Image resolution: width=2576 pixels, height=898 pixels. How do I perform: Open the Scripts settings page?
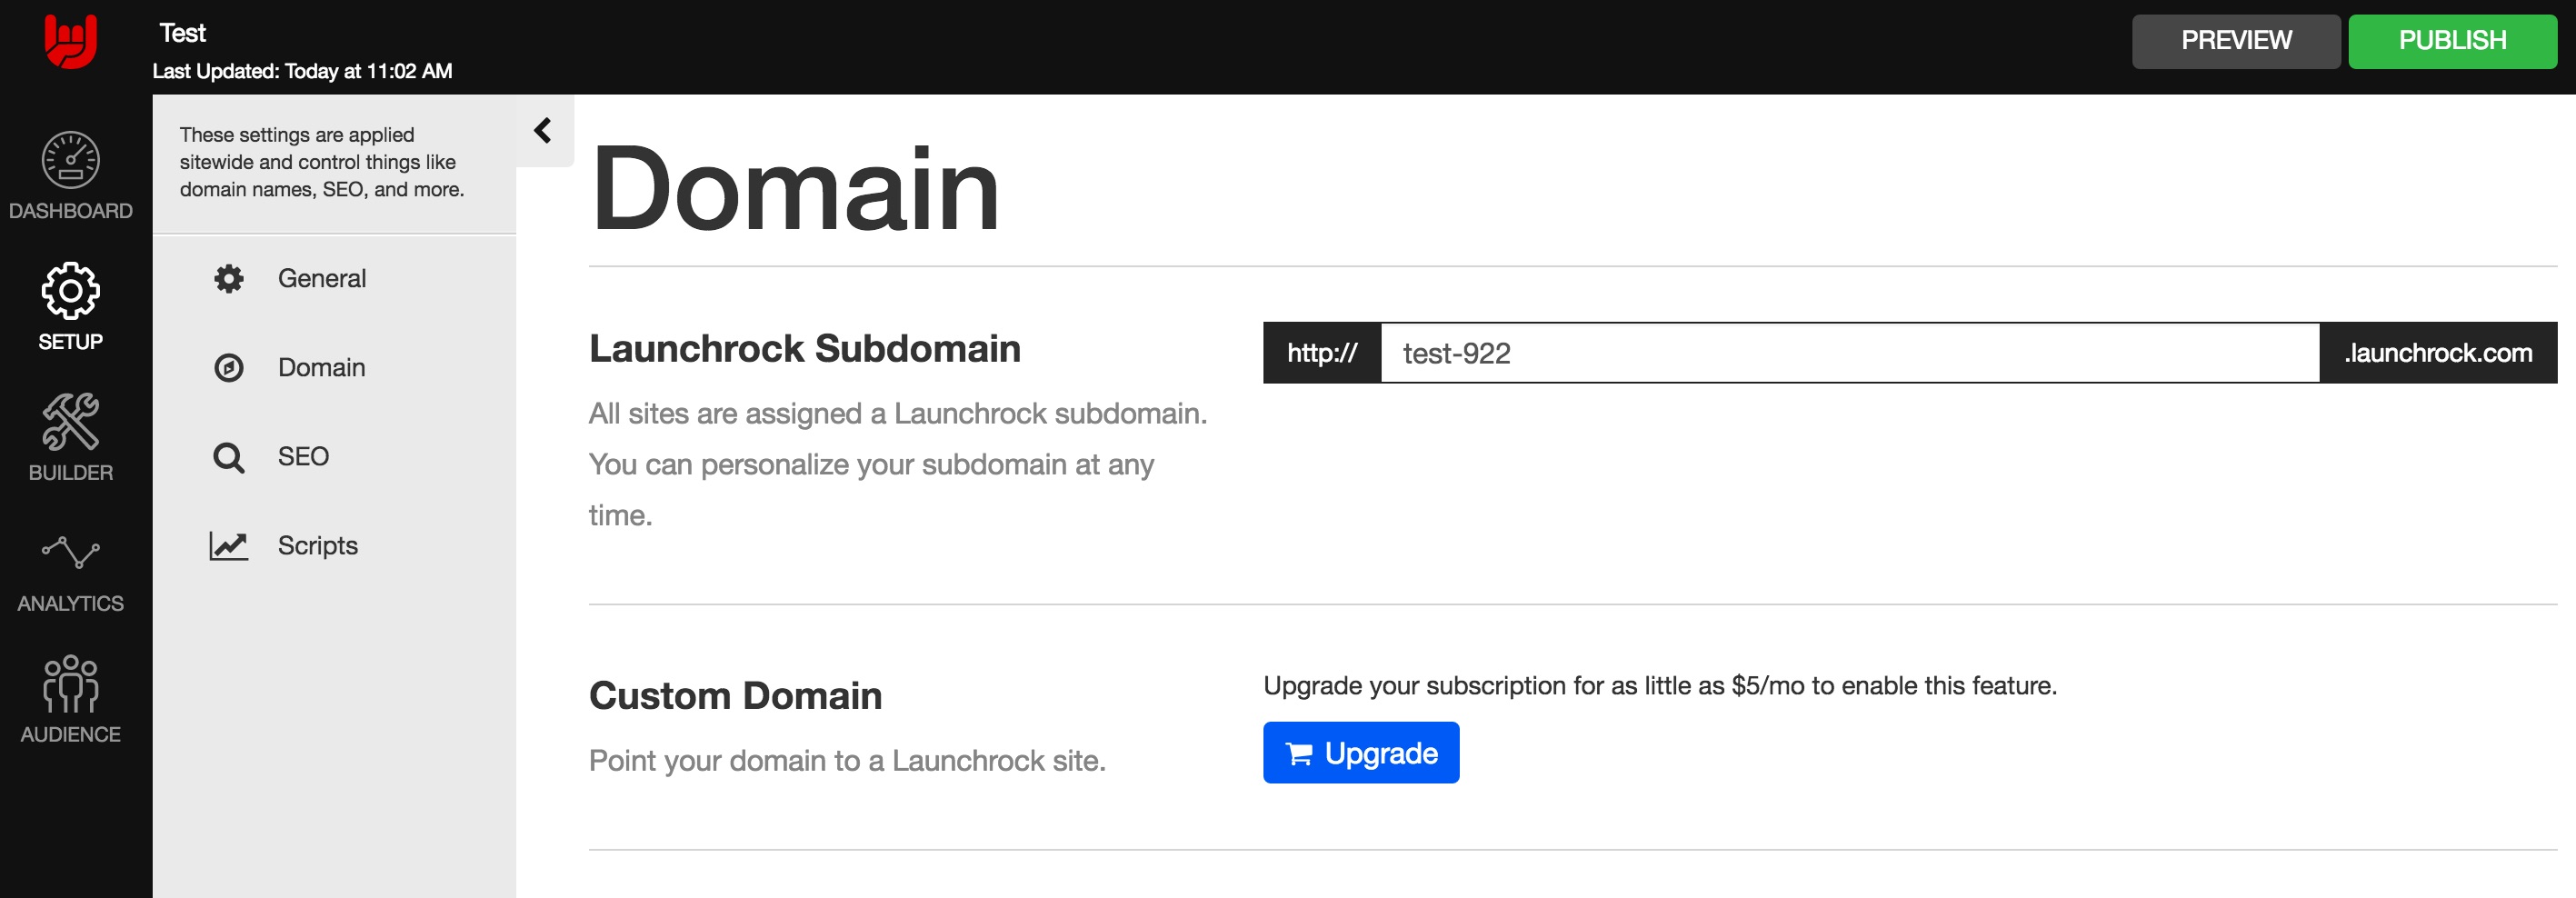[317, 546]
